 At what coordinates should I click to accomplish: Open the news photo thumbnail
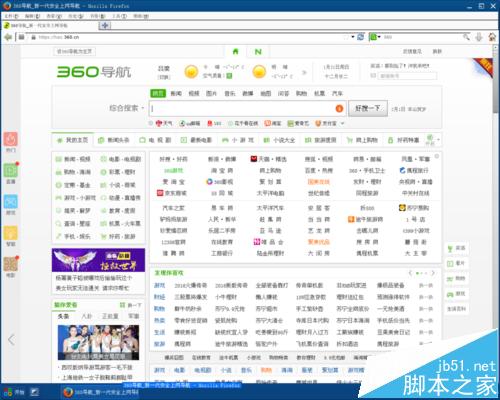click(98, 343)
